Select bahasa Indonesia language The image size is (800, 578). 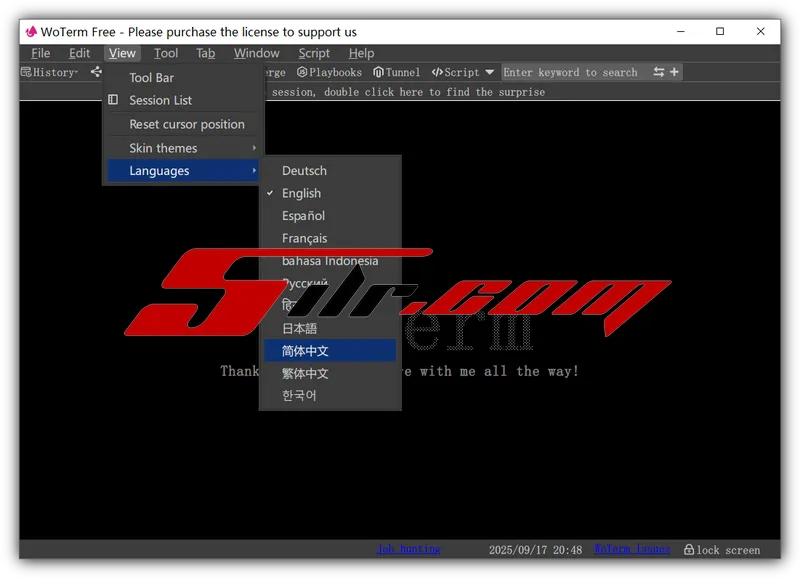click(330, 260)
